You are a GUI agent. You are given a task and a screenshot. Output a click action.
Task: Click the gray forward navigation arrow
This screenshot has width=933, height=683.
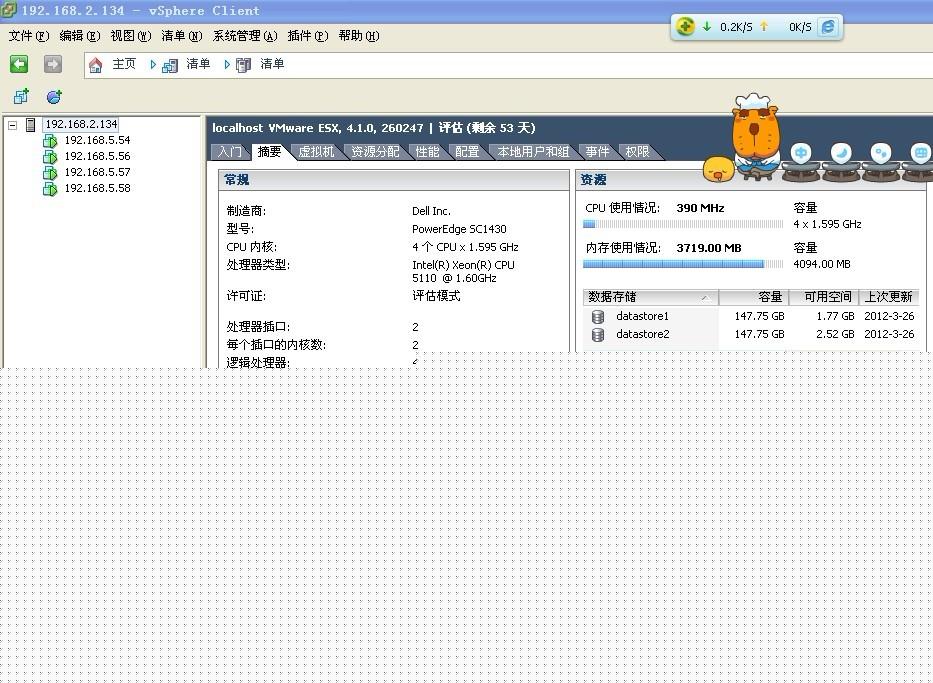(x=53, y=64)
